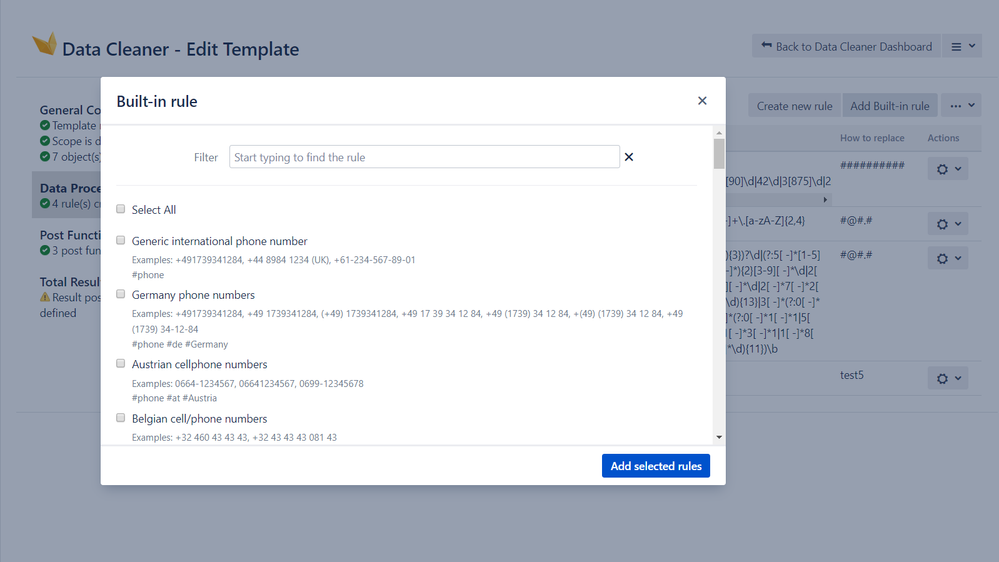Image resolution: width=999 pixels, height=562 pixels.
Task: Click the 'Built-in rule' dialog title
Action: 157,101
